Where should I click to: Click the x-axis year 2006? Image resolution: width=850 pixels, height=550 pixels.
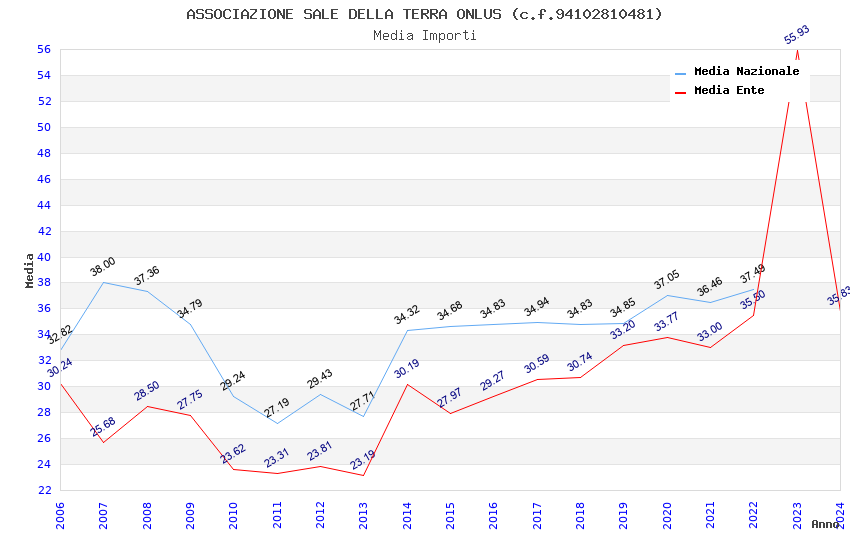60,516
